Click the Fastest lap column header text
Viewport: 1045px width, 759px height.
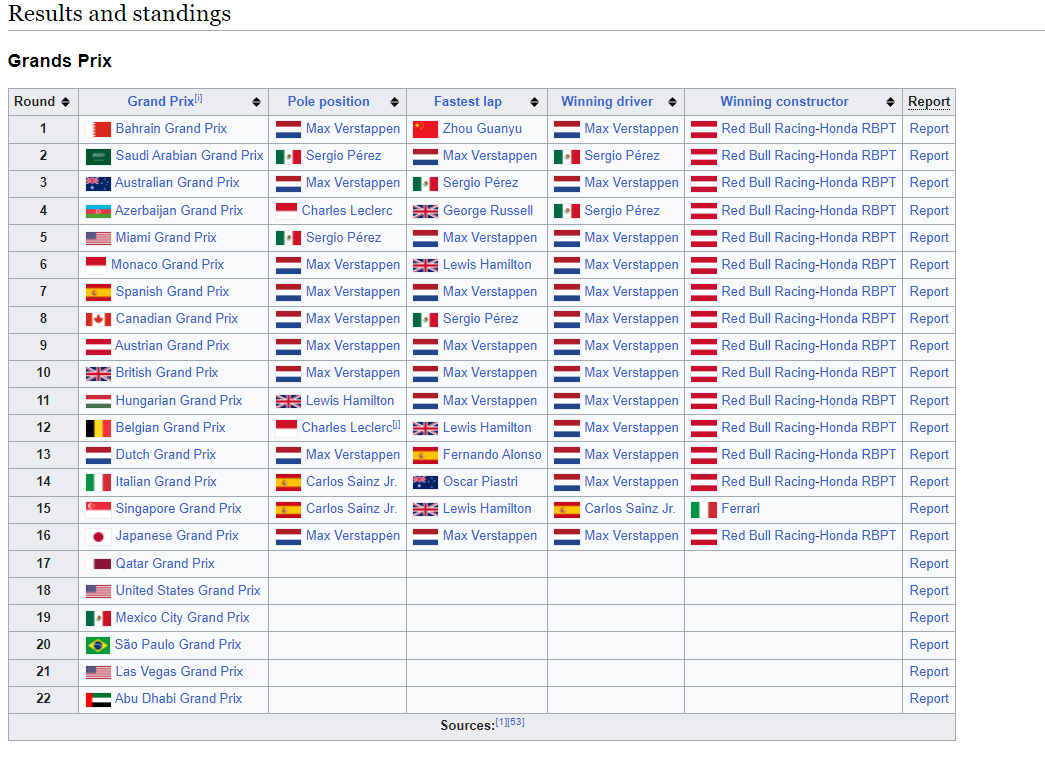coord(468,101)
